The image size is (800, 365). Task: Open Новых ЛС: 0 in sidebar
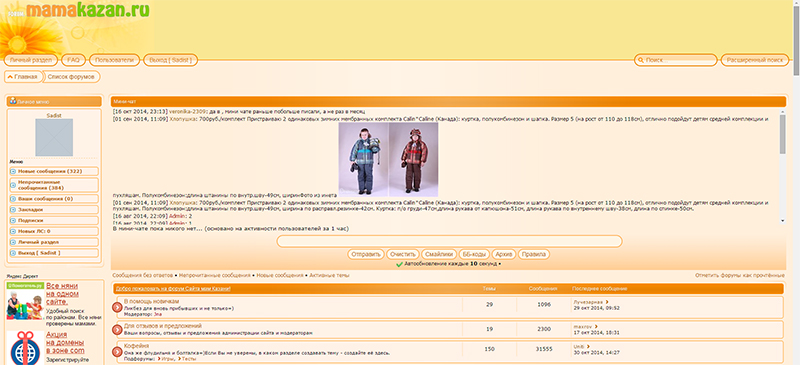pos(34,231)
